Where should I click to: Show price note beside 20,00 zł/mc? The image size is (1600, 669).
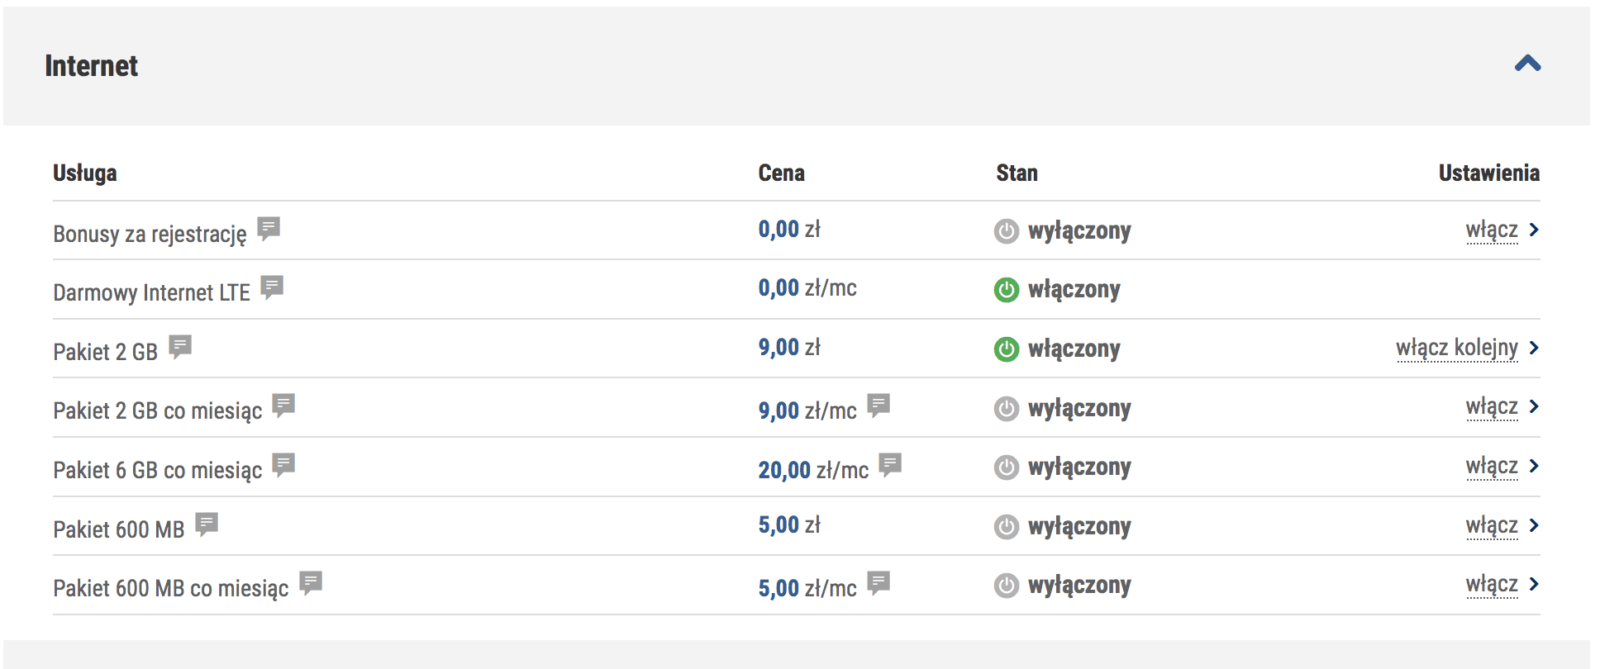[x=890, y=463]
